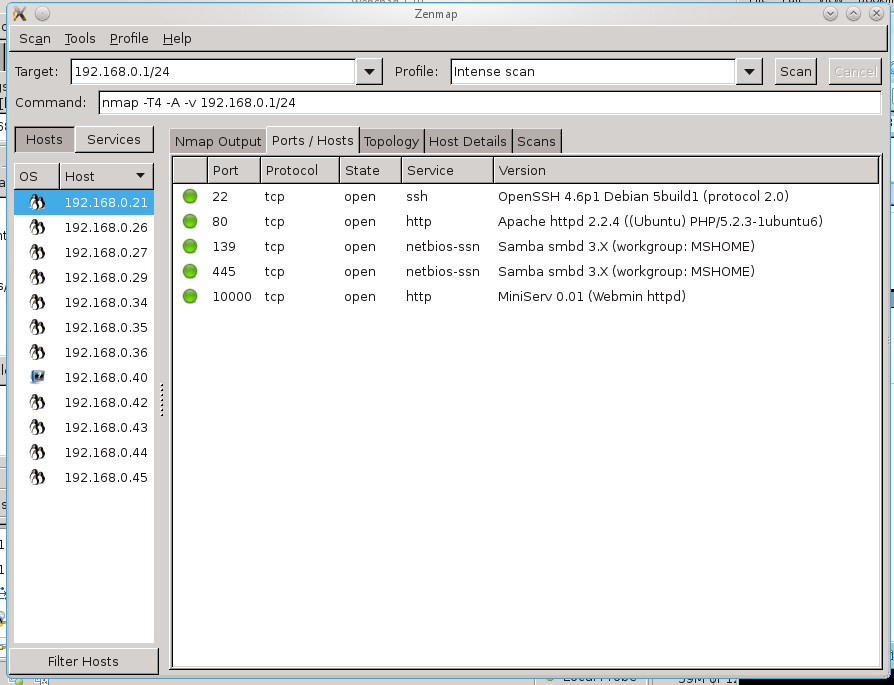This screenshot has width=894, height=685.
Task: Open the Tools menu
Action: pos(80,38)
